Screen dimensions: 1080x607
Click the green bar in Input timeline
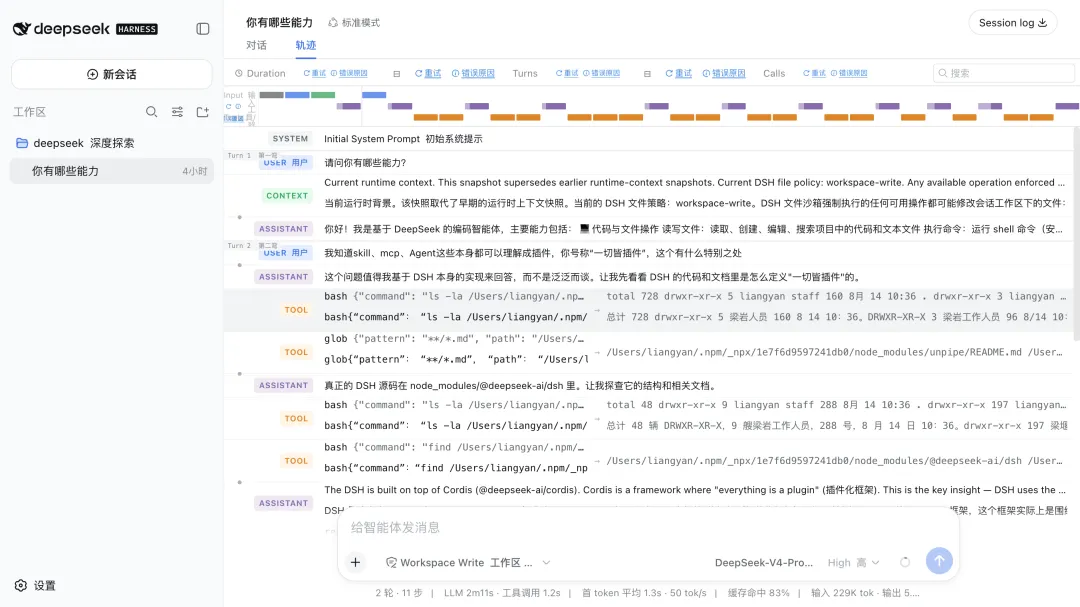(x=323, y=95)
